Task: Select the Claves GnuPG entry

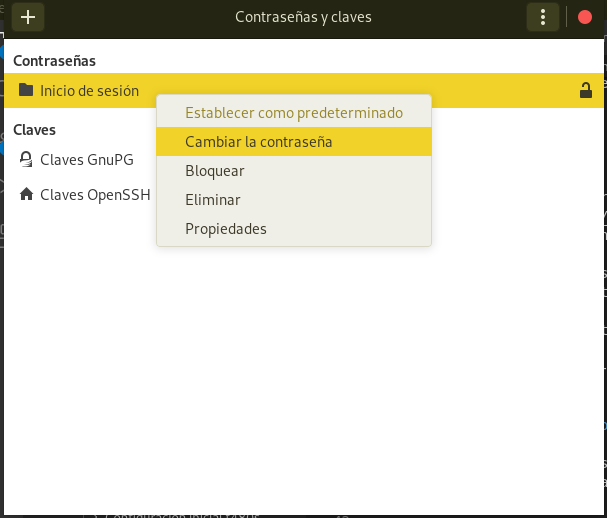Action: coord(86,159)
